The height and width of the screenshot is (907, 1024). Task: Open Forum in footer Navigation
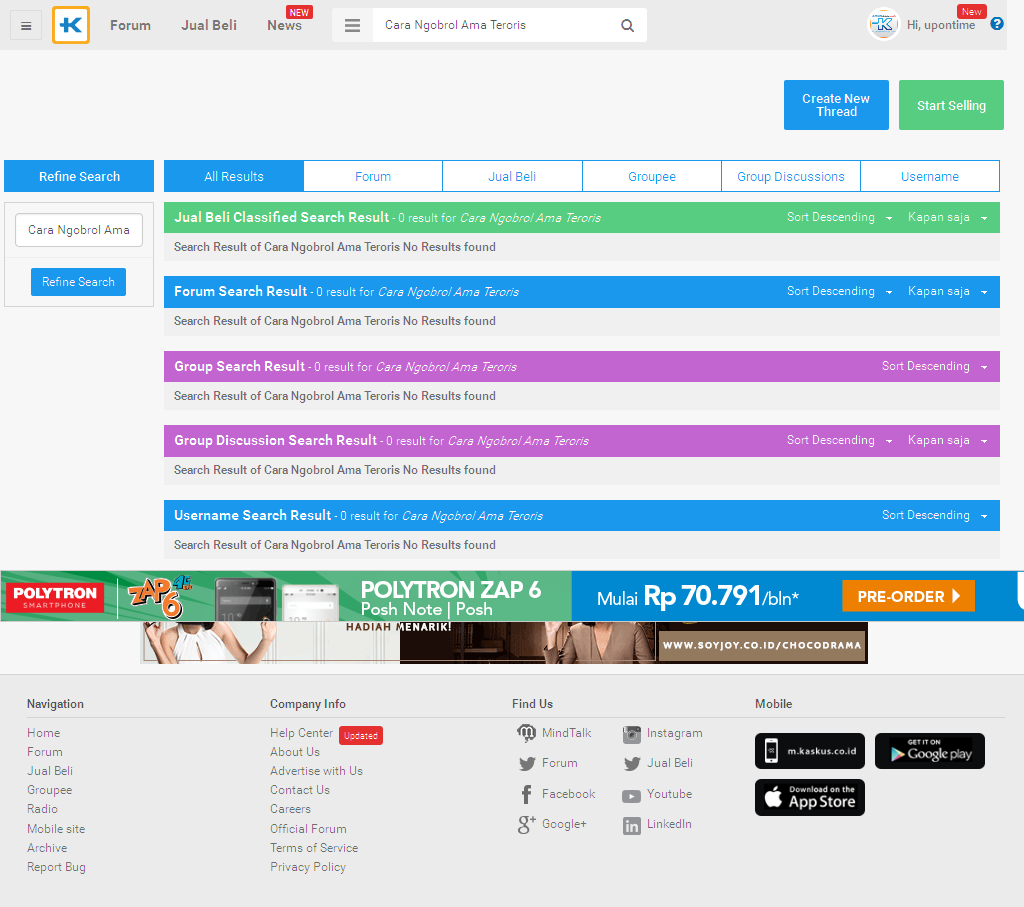tap(45, 752)
